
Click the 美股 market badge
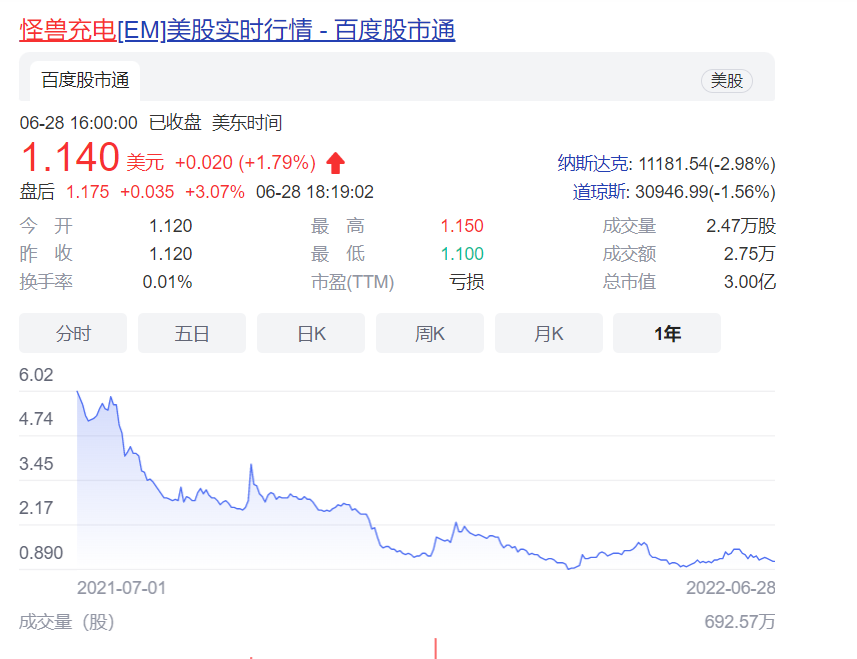pyautogui.click(x=726, y=81)
